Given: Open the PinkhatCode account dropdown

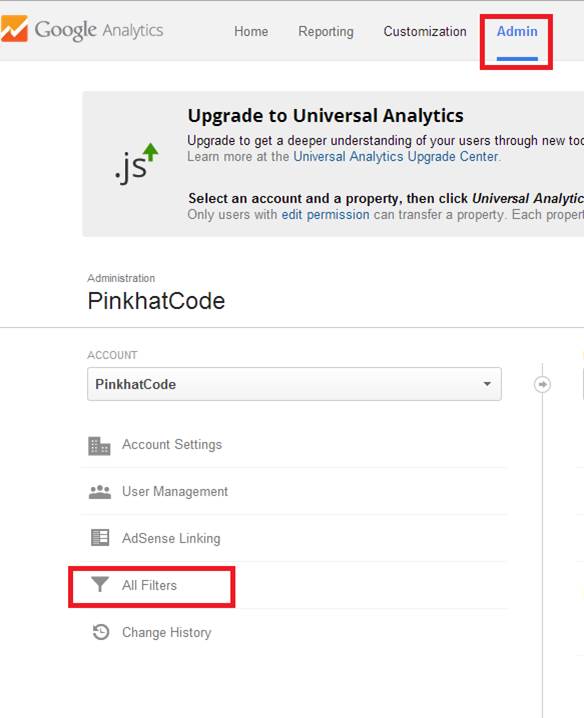Looking at the screenshot, I should click(x=294, y=384).
